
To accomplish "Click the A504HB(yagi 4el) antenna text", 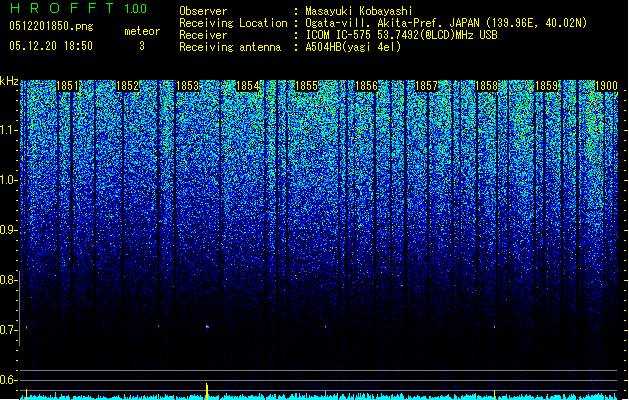I will (x=353, y=47).
